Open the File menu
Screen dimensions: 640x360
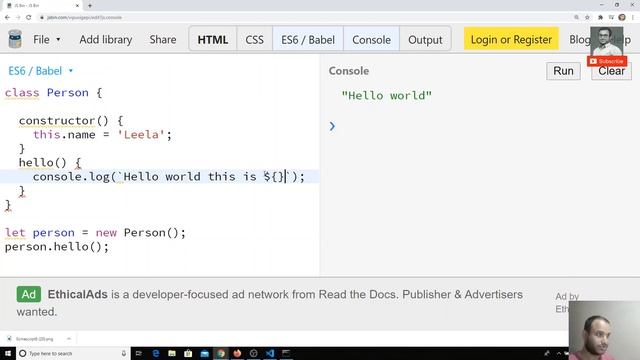tap(47, 40)
